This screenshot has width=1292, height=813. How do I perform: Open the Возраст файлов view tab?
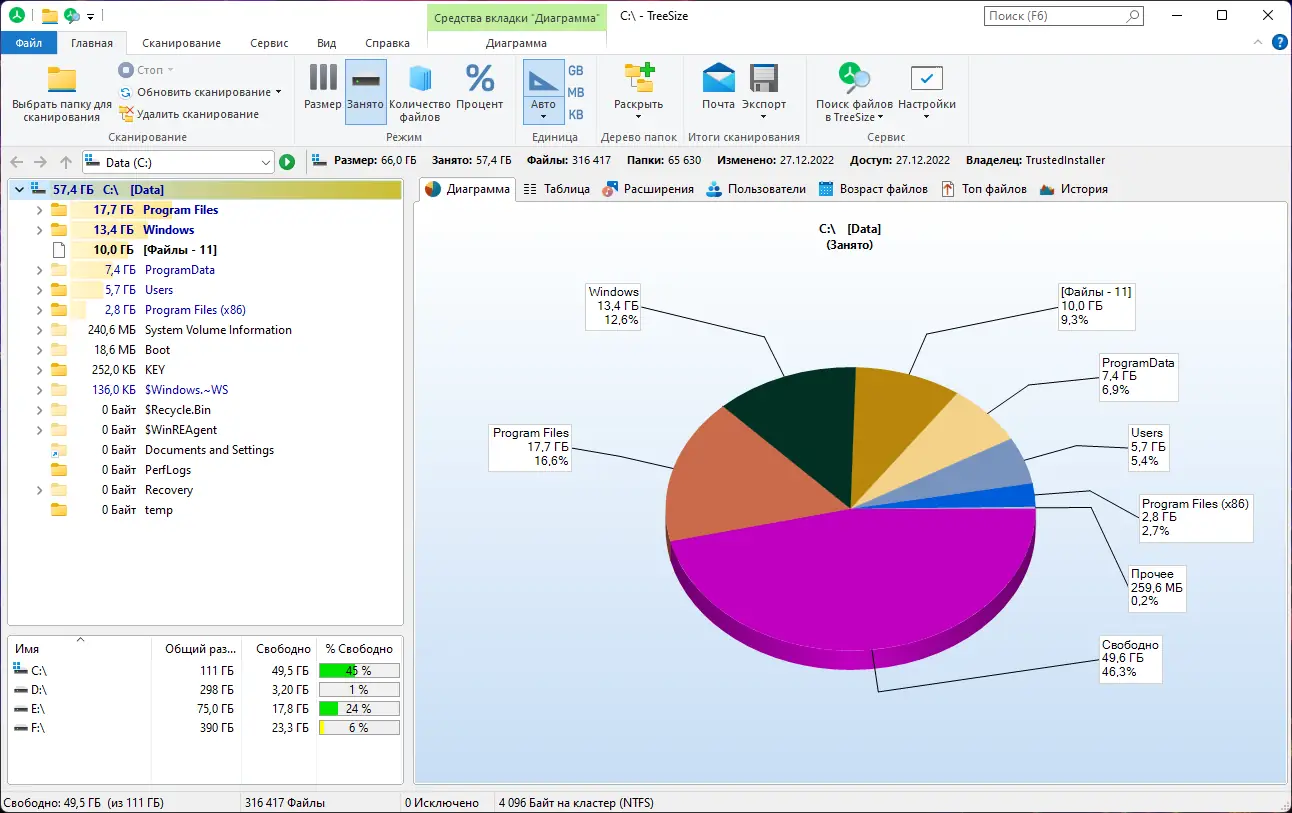tap(873, 189)
